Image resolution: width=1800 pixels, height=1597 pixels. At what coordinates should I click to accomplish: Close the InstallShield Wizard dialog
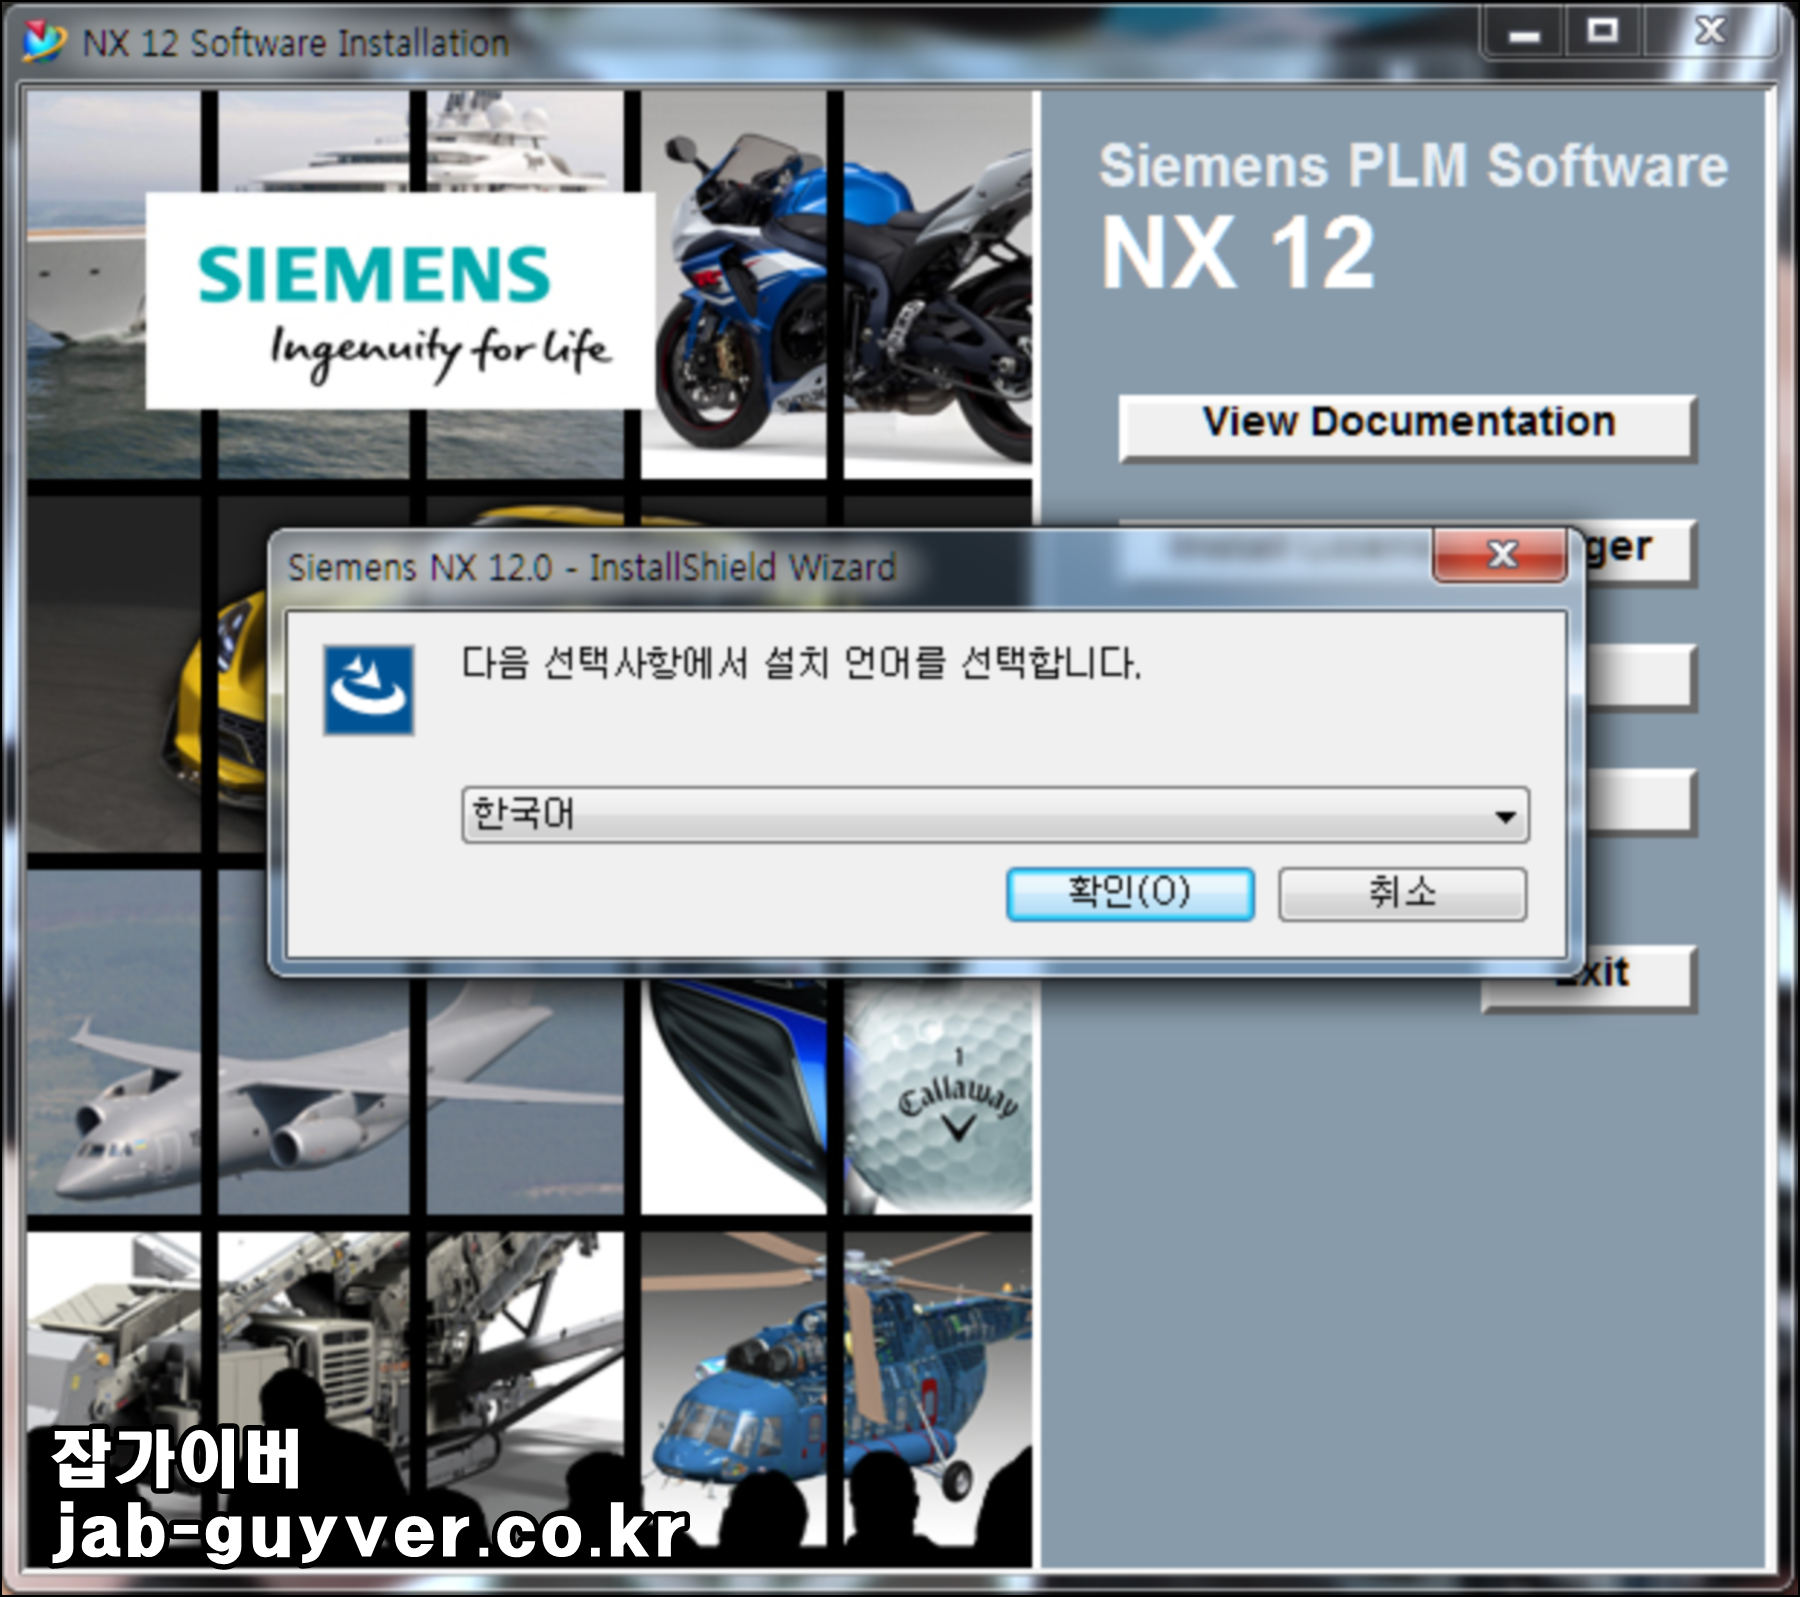click(1500, 554)
